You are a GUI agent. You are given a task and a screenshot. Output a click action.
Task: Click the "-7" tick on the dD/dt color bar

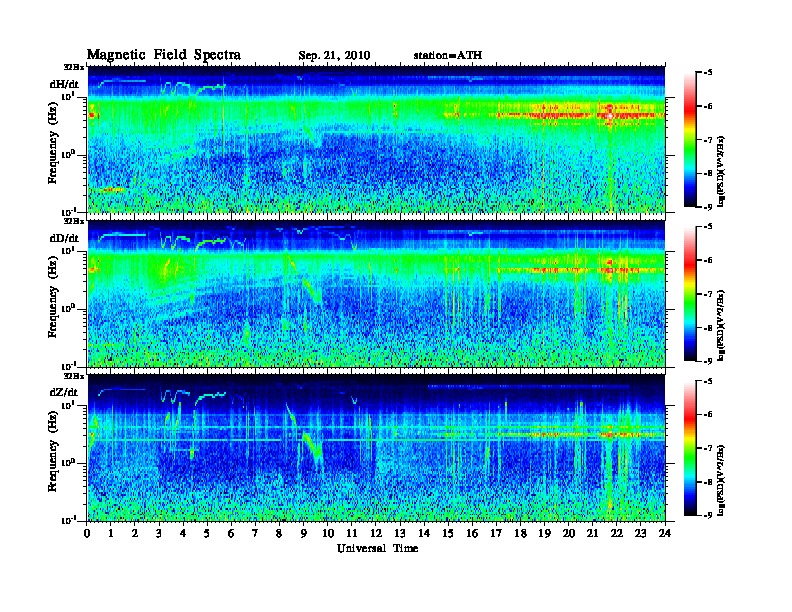click(x=708, y=294)
